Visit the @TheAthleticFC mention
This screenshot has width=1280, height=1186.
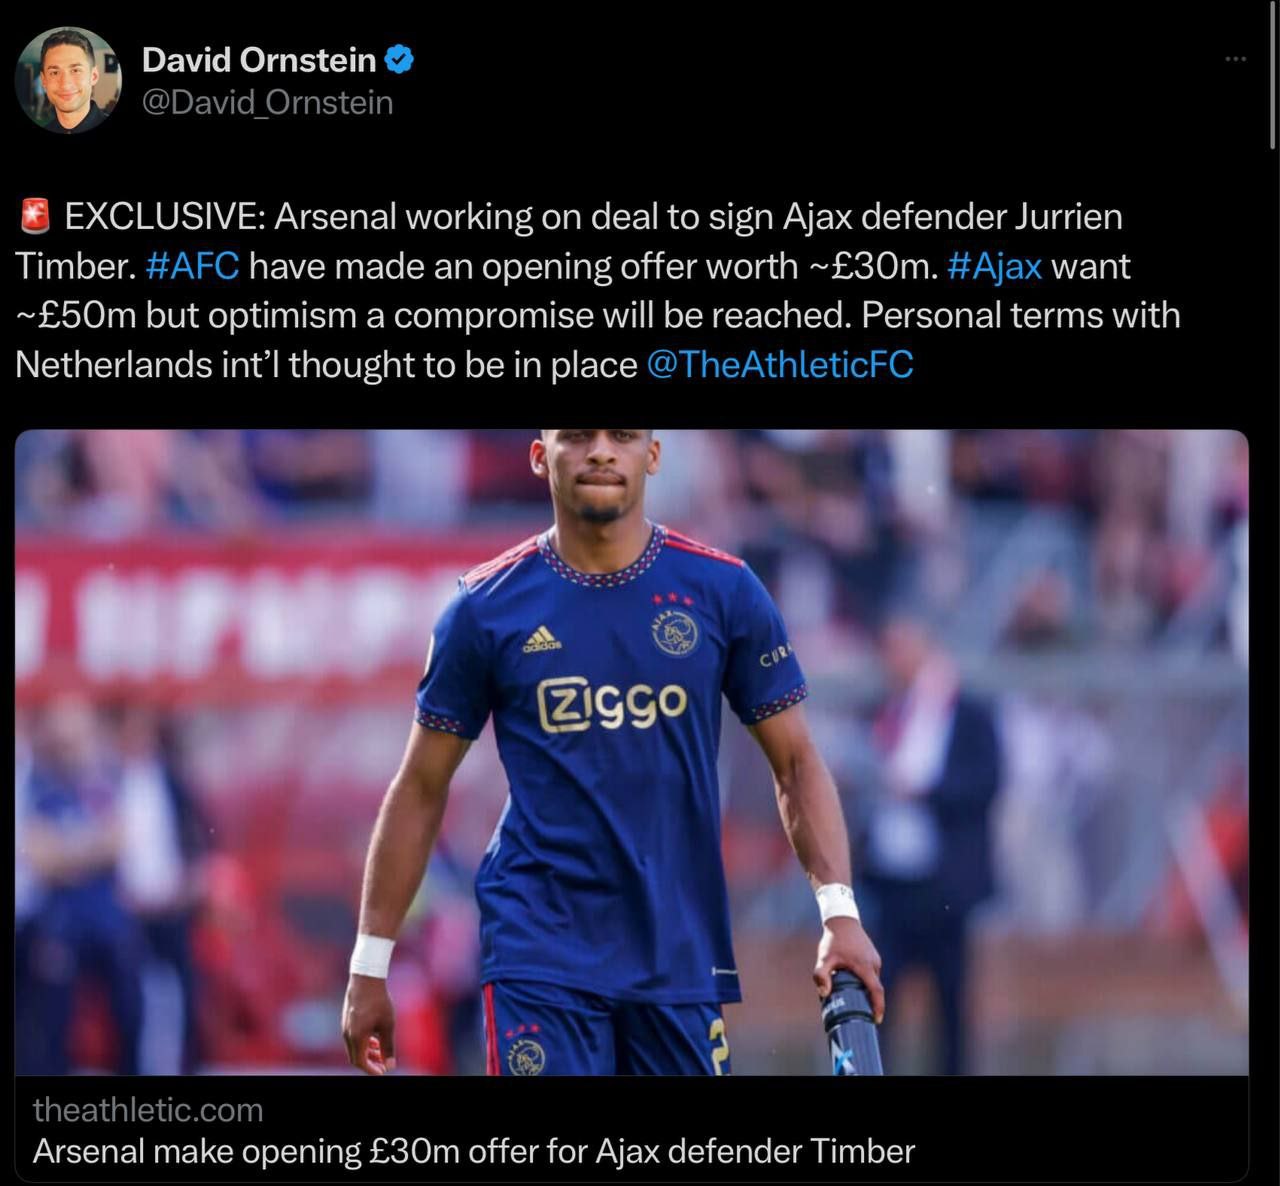pos(780,365)
